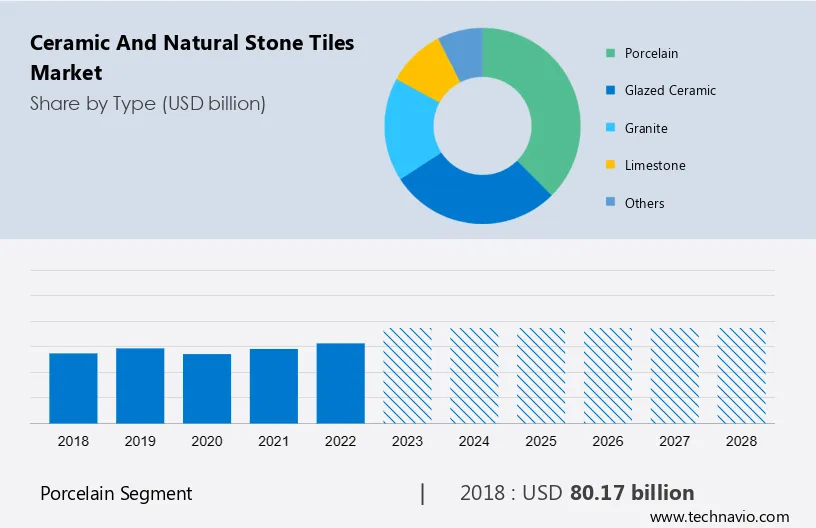Open the www.technavio.com link
Viewport: 816px width, 528px height.
720,517
